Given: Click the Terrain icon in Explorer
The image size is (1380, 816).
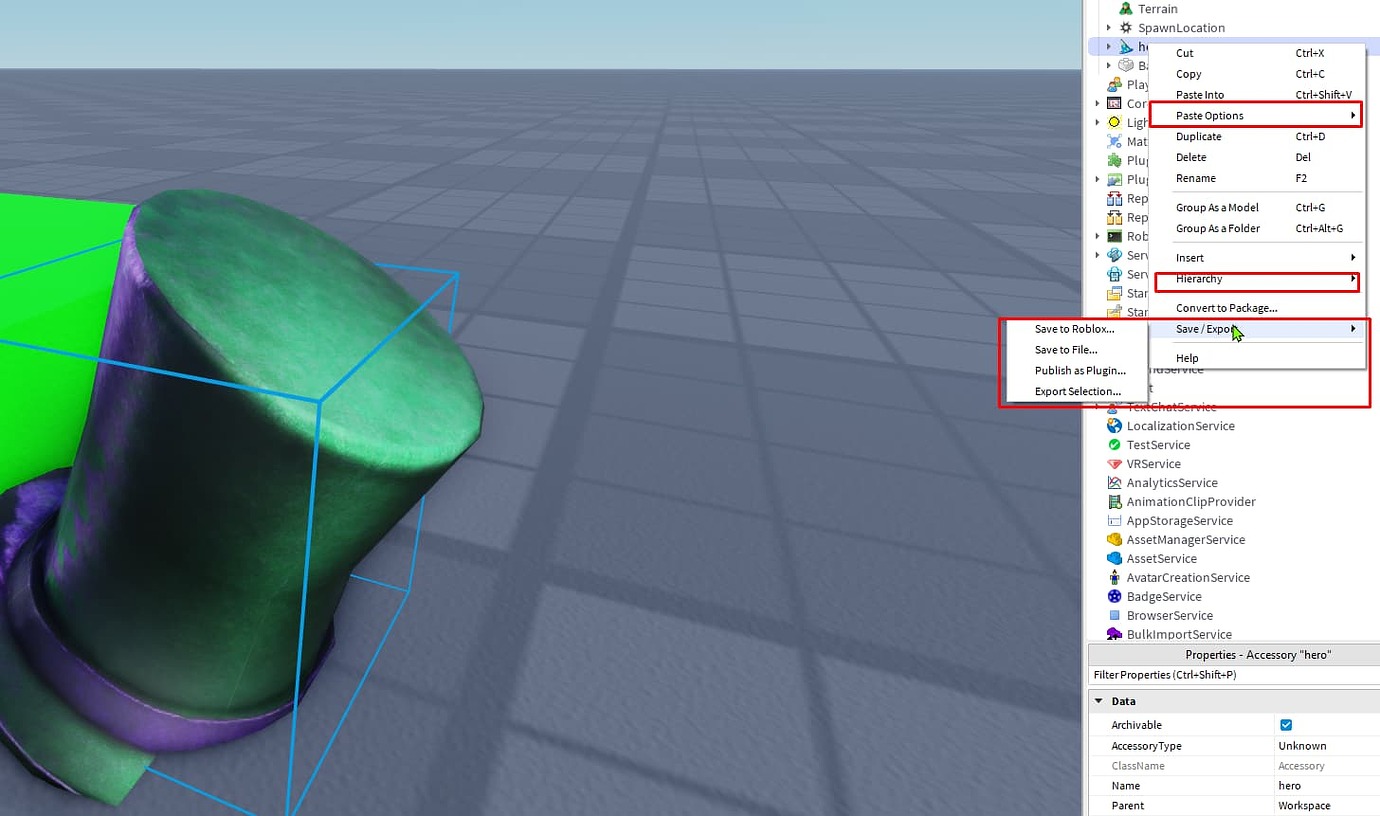Looking at the screenshot, I should (x=1126, y=9).
